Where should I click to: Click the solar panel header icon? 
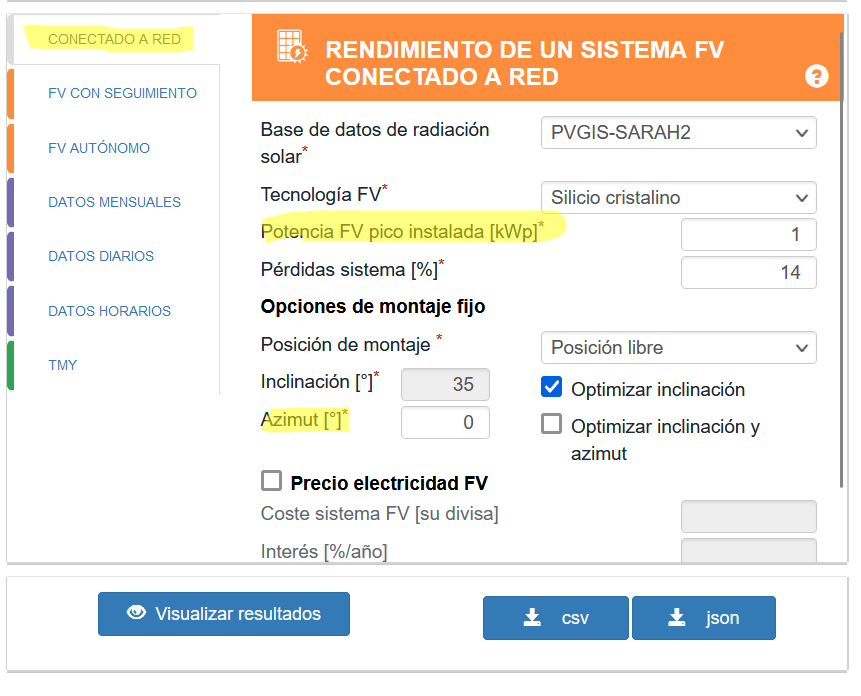pyautogui.click(x=292, y=49)
